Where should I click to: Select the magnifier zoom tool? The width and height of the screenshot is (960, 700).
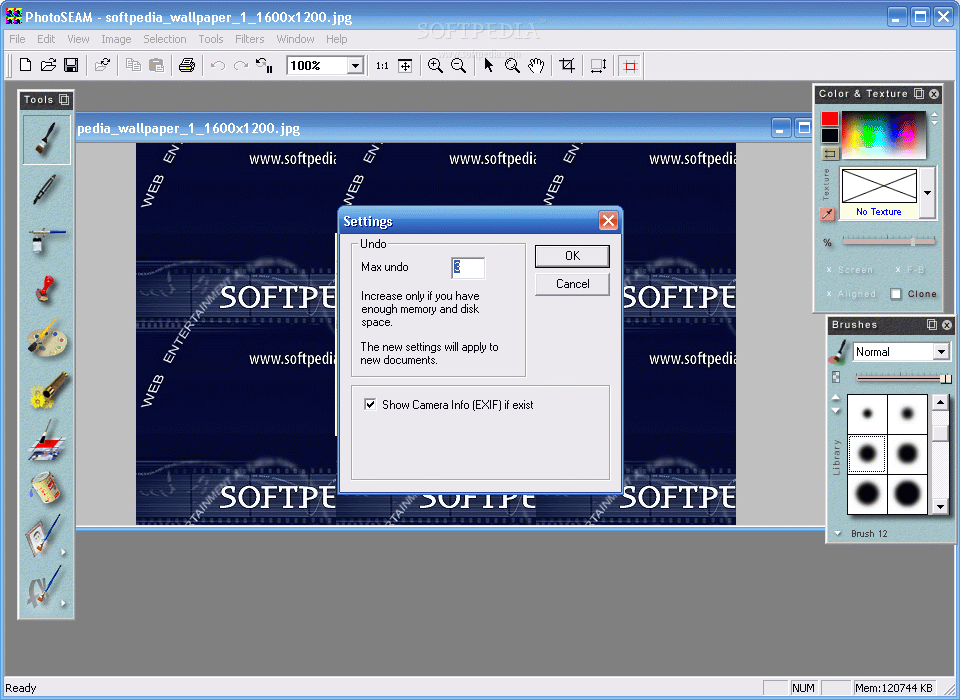point(512,66)
